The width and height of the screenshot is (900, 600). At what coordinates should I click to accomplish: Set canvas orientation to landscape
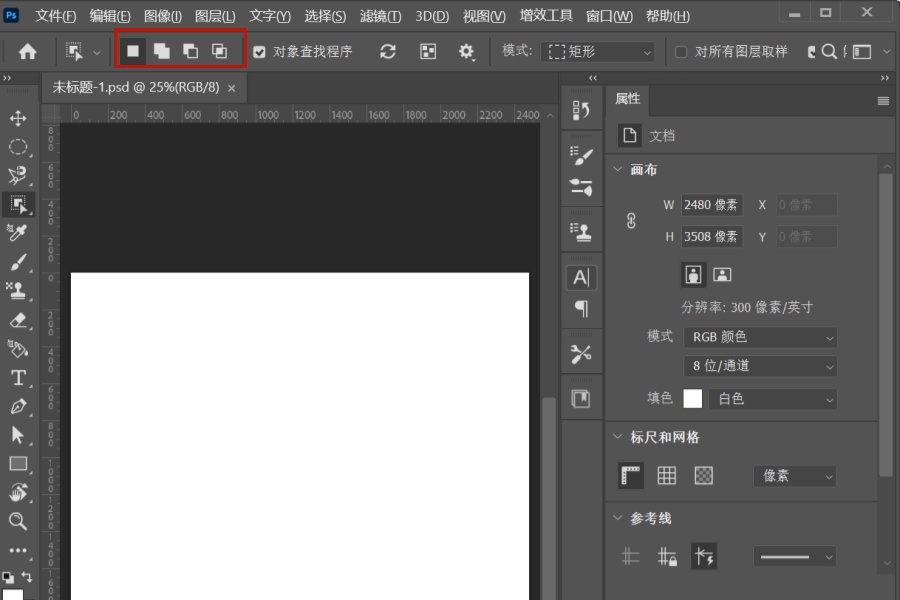[722, 274]
